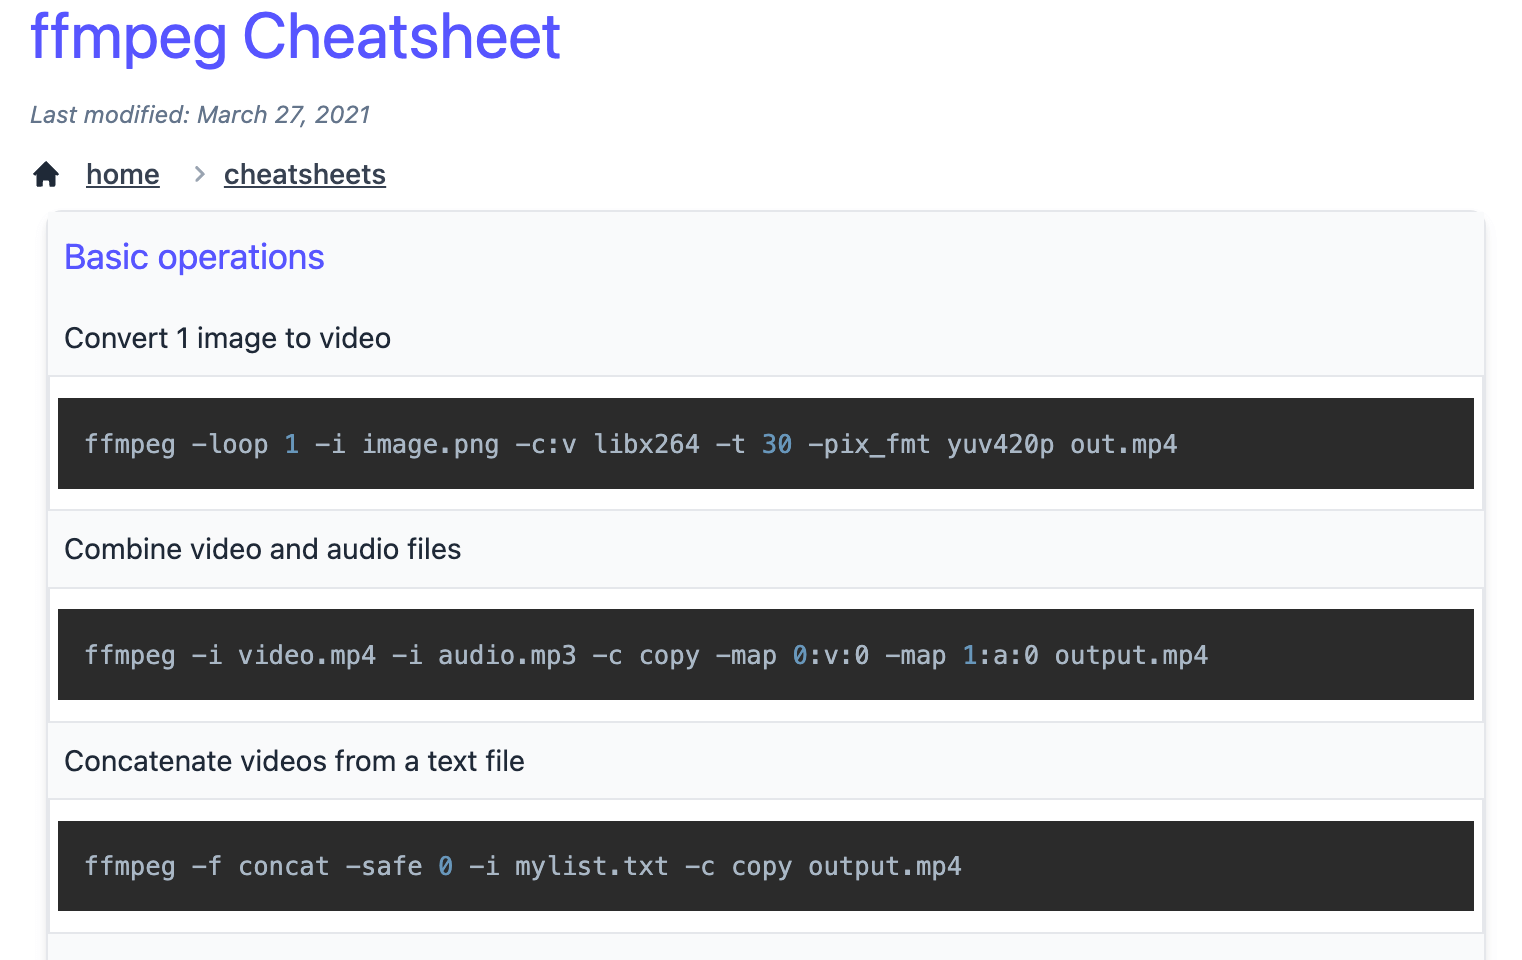Click the video.mp4 audio.mp3 map code block
Screen dimensions: 1522x960
pyautogui.click(x=766, y=655)
